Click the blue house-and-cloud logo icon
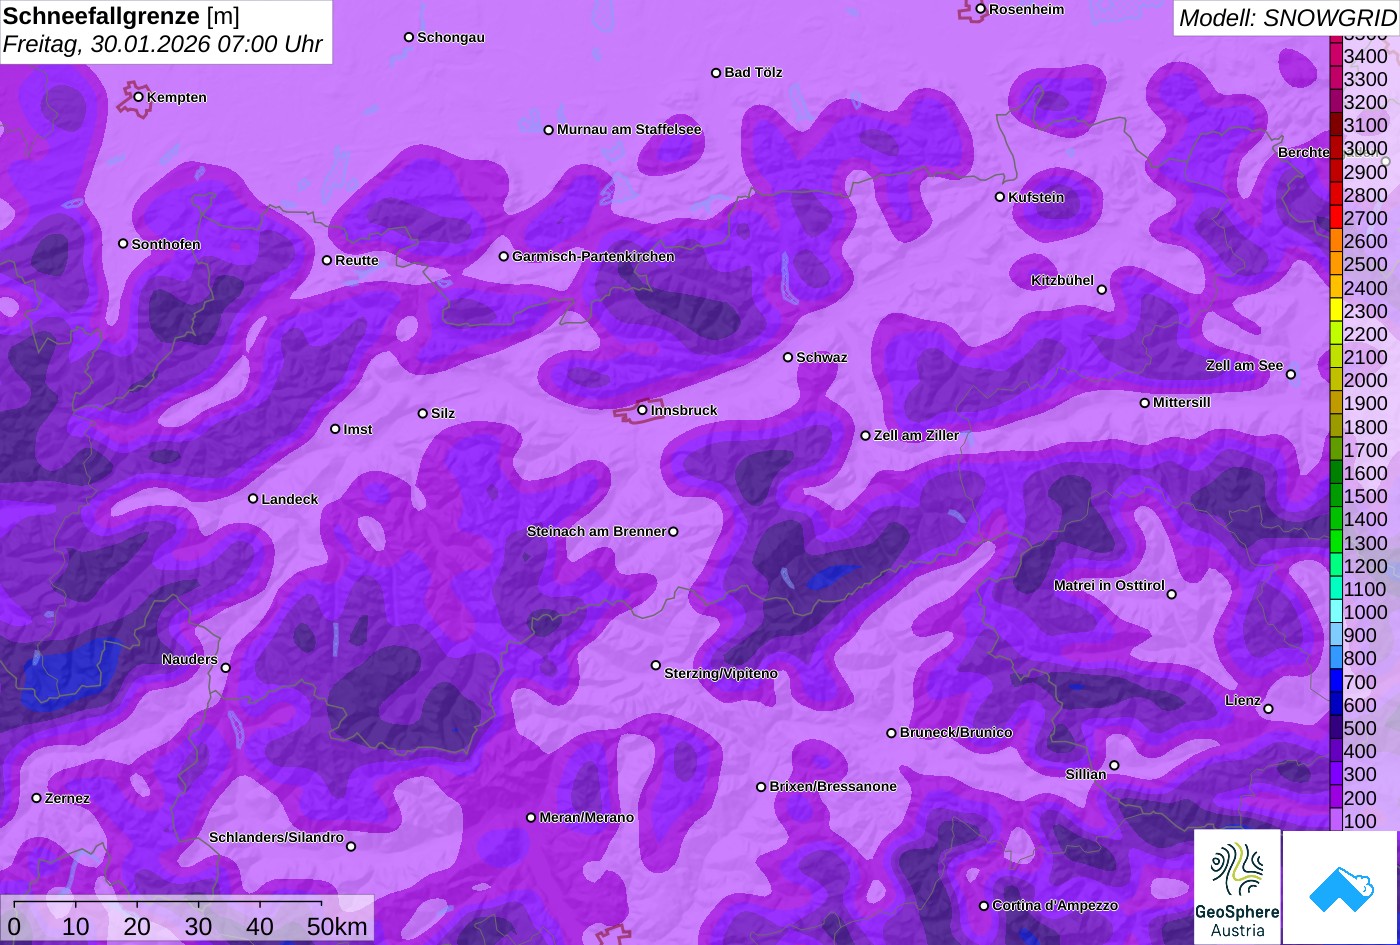Image resolution: width=1400 pixels, height=945 pixels. (1340, 887)
